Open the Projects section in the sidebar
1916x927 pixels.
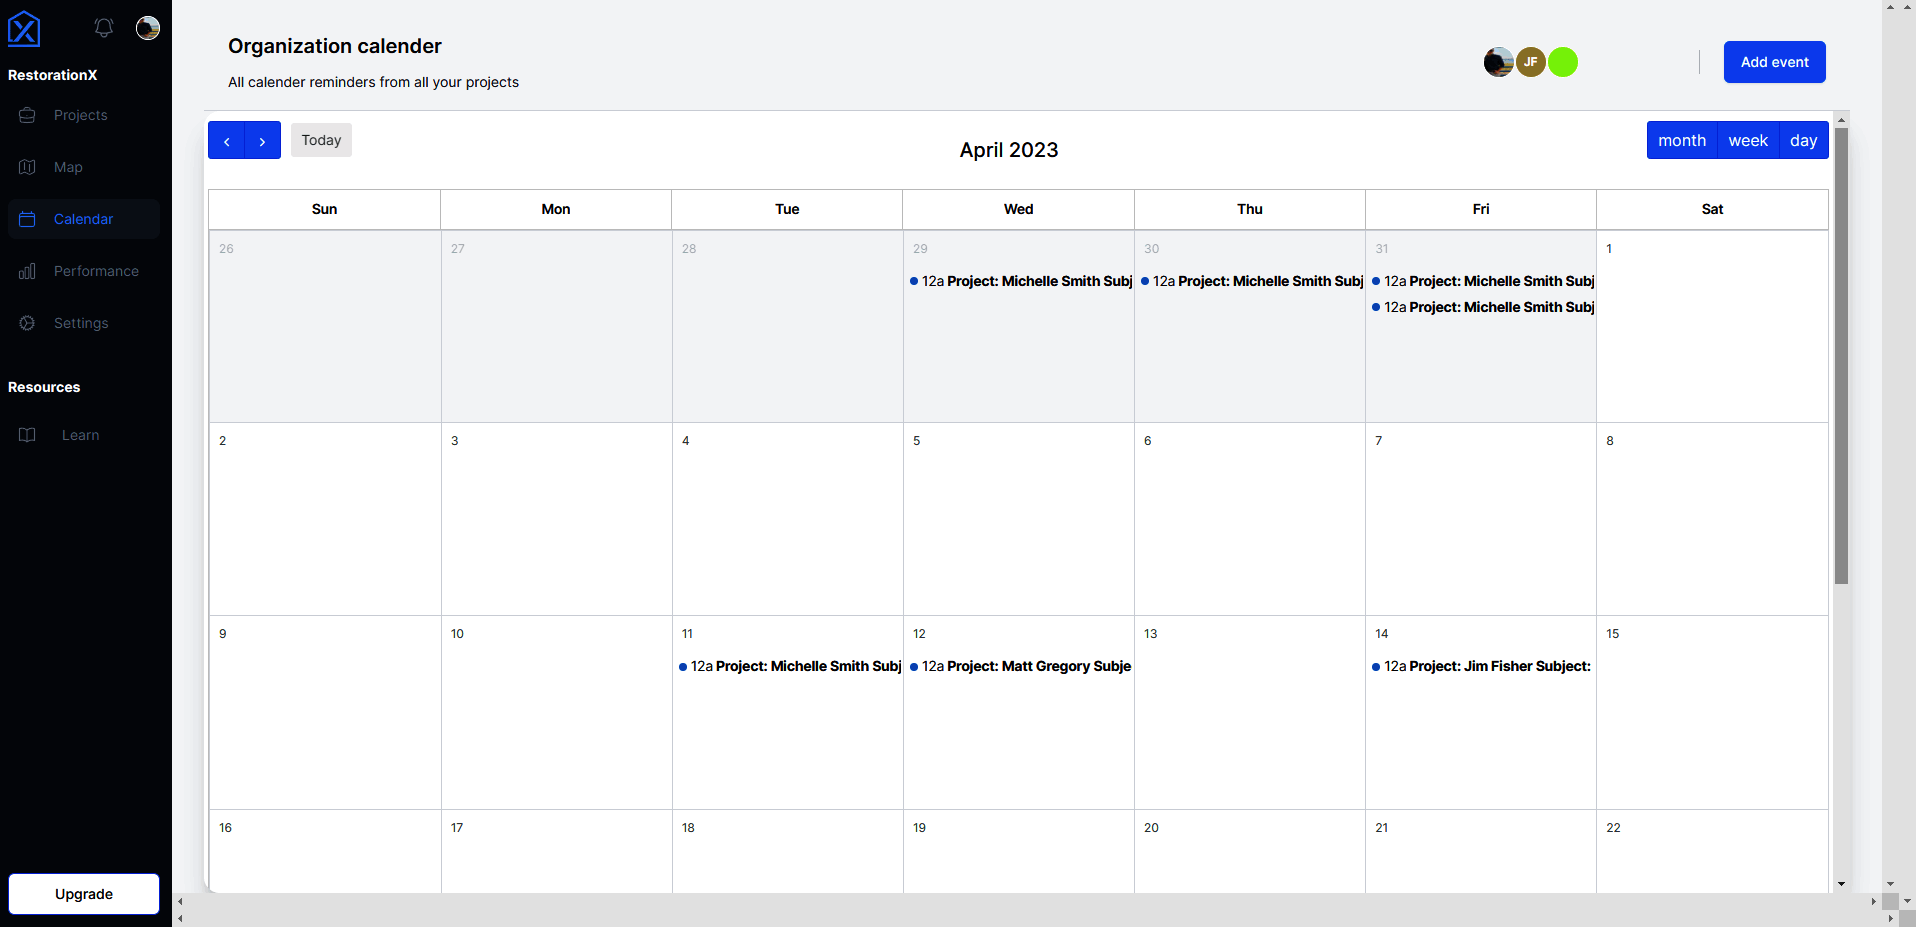[x=80, y=115]
